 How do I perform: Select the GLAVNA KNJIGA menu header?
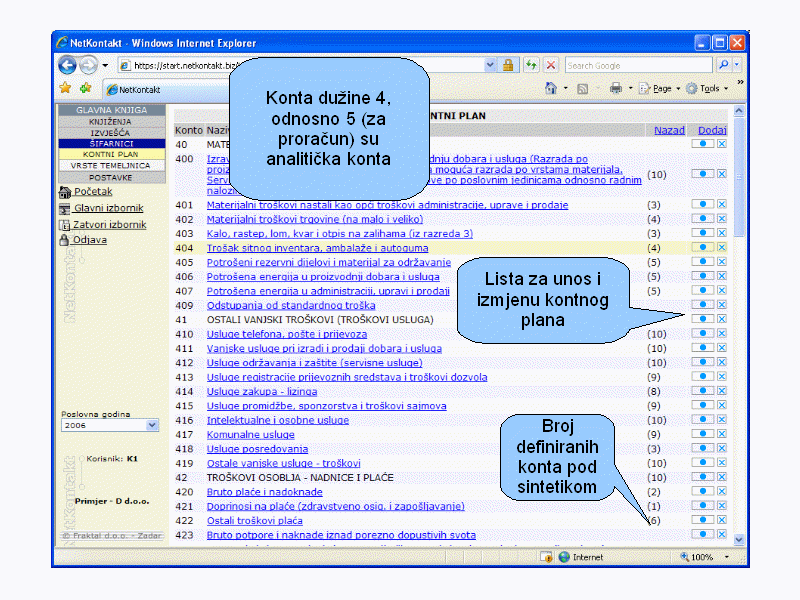[112, 110]
